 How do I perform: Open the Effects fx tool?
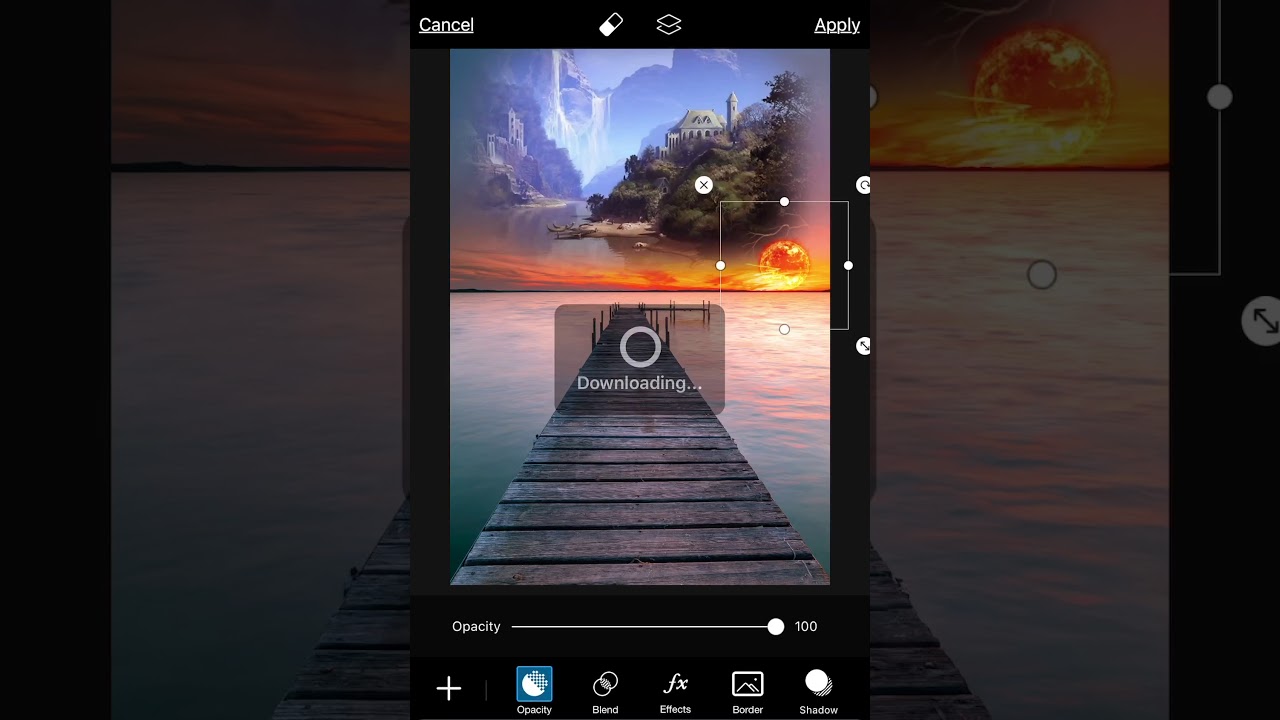(675, 692)
